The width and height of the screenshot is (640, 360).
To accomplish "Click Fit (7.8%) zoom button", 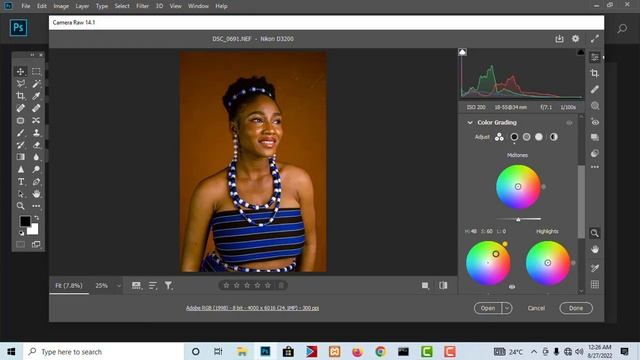I will (69, 286).
